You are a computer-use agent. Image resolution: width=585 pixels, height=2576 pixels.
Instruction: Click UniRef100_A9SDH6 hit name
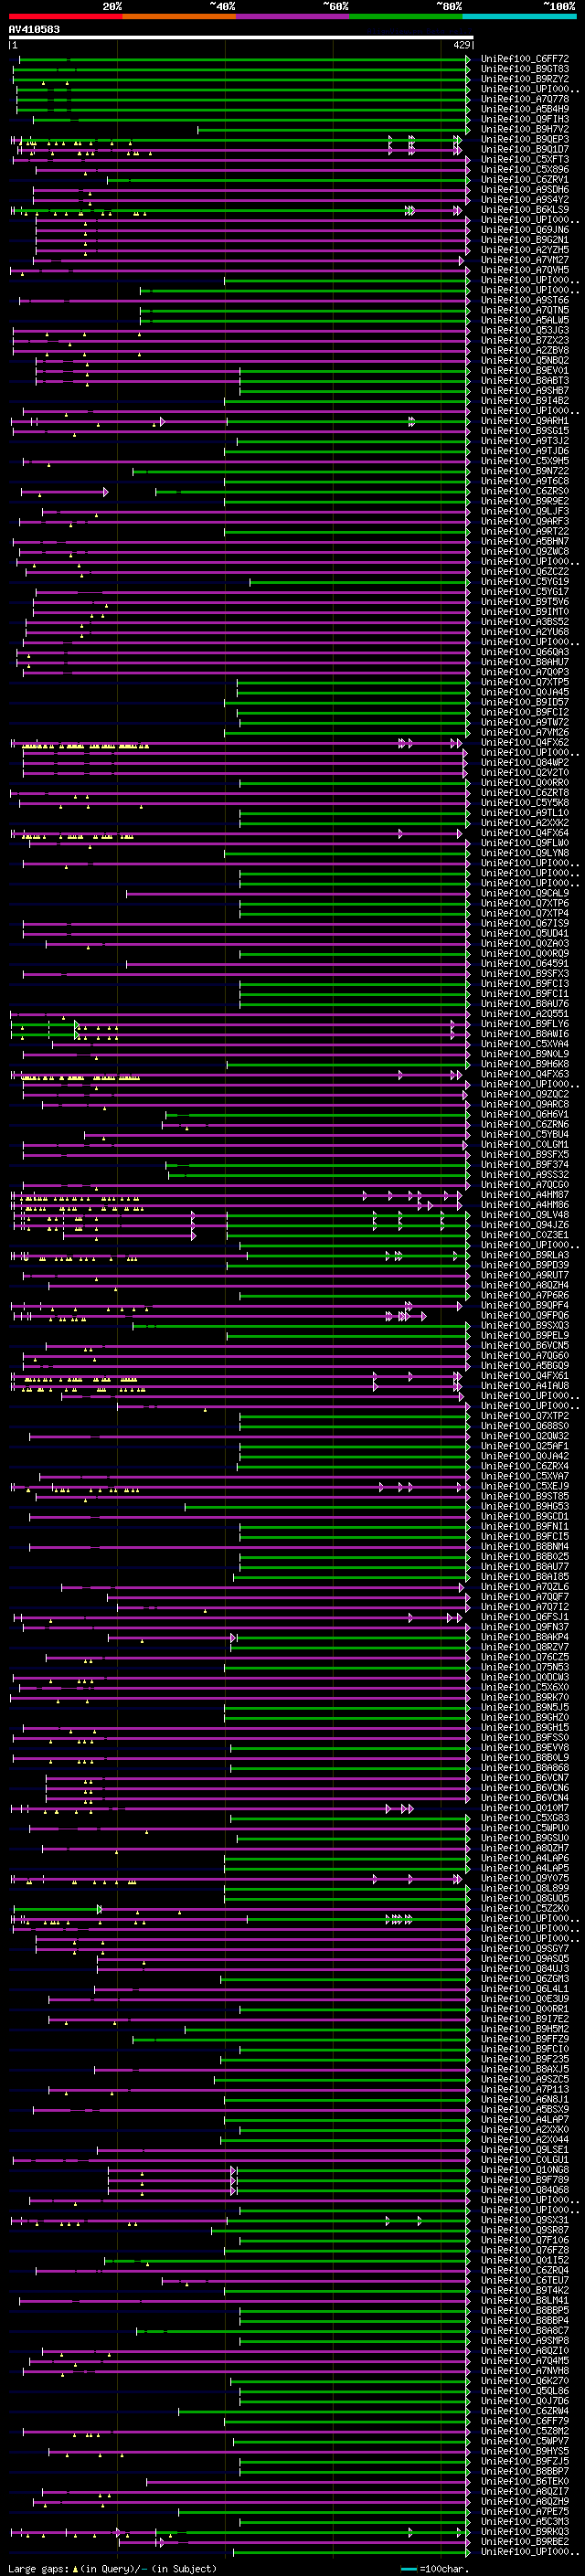(524, 190)
